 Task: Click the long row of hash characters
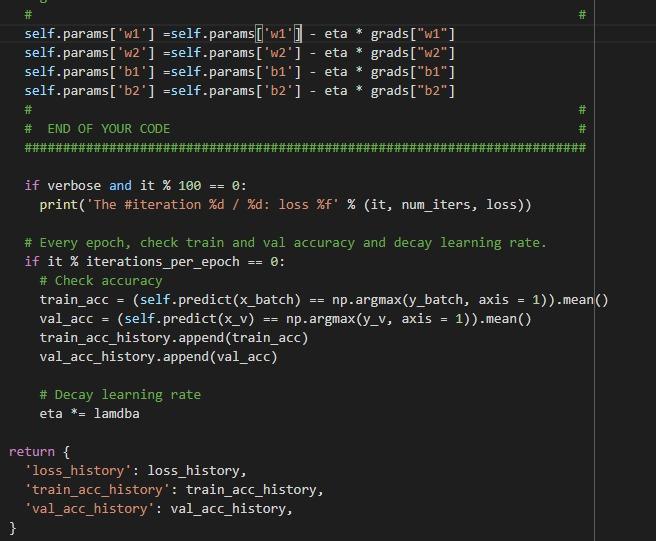click(305, 147)
